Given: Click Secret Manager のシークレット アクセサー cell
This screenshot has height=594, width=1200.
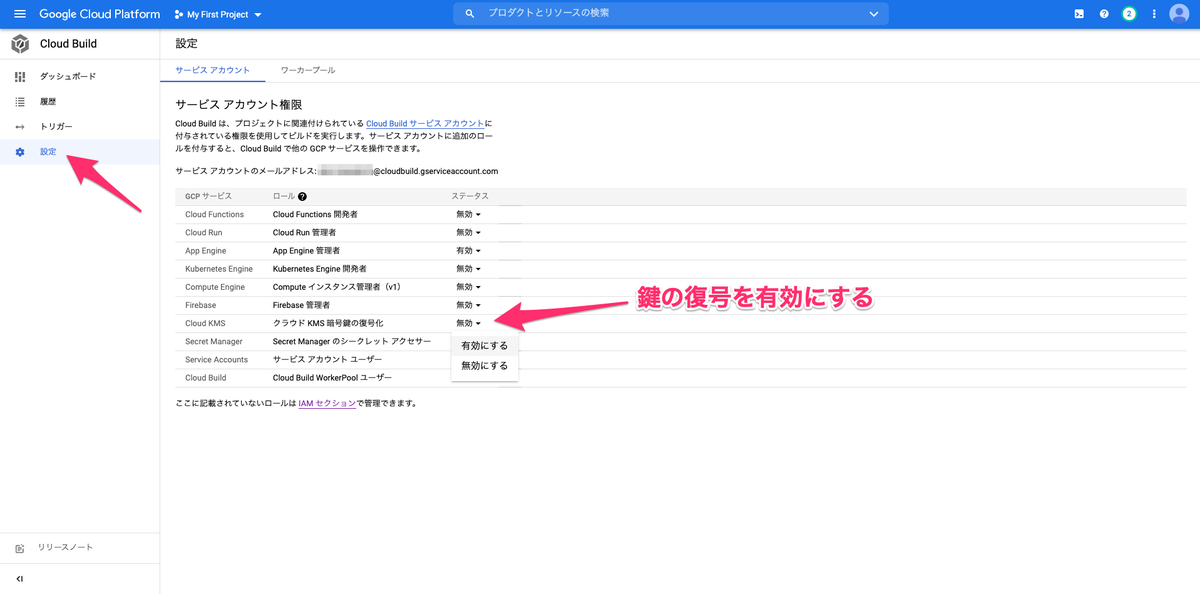Looking at the screenshot, I should click(x=352, y=341).
